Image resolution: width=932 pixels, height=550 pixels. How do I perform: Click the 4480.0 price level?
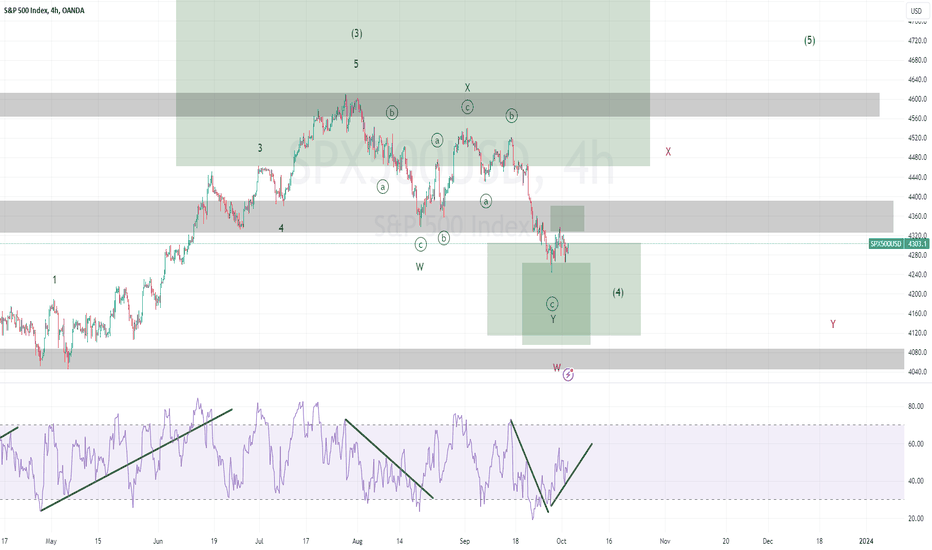click(x=917, y=158)
